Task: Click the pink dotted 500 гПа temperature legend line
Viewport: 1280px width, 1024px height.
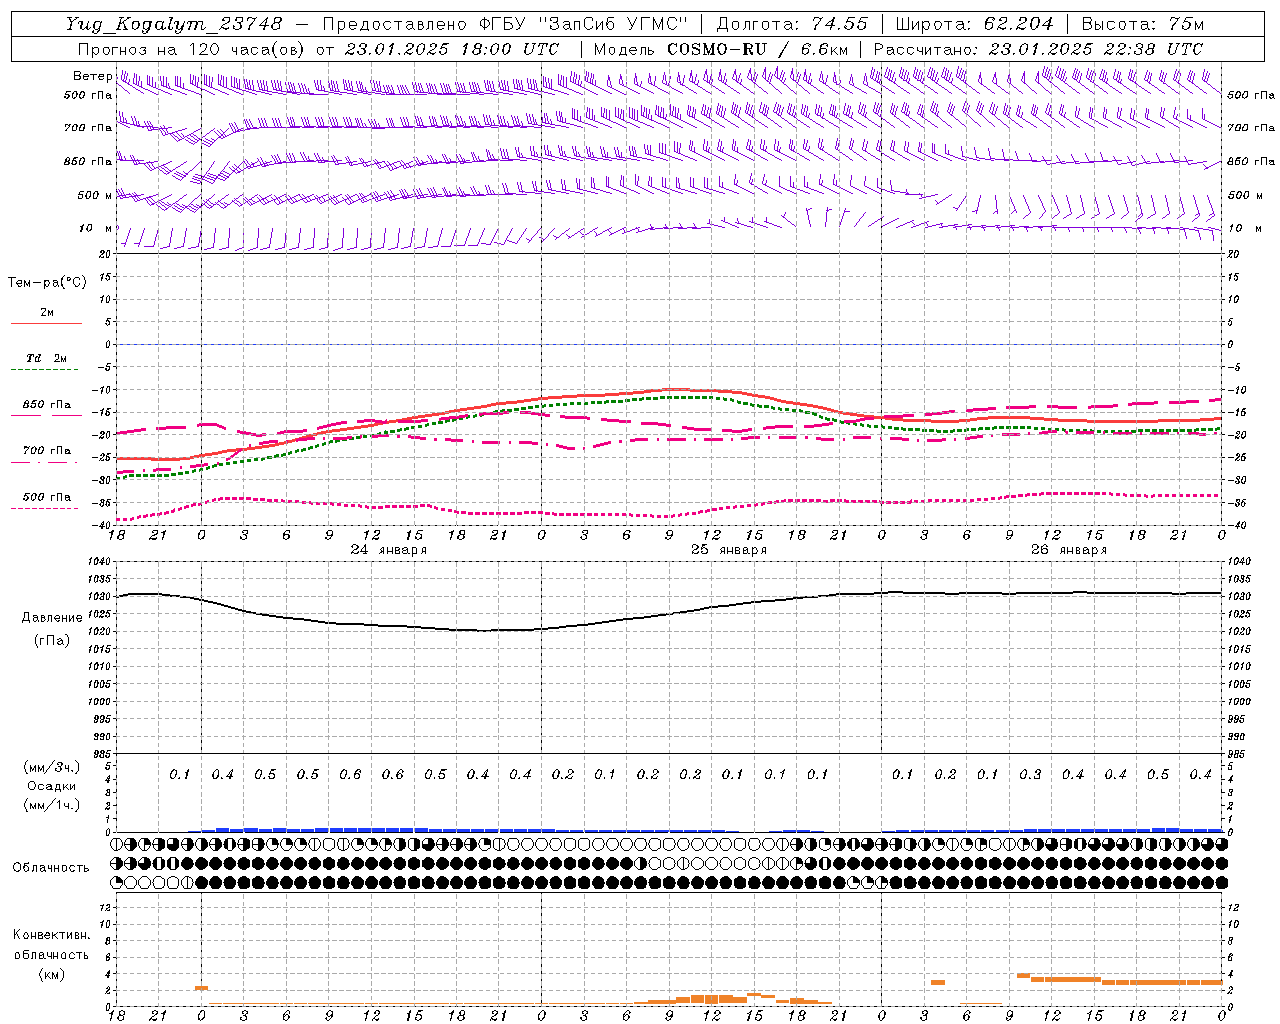Action: click(46, 508)
